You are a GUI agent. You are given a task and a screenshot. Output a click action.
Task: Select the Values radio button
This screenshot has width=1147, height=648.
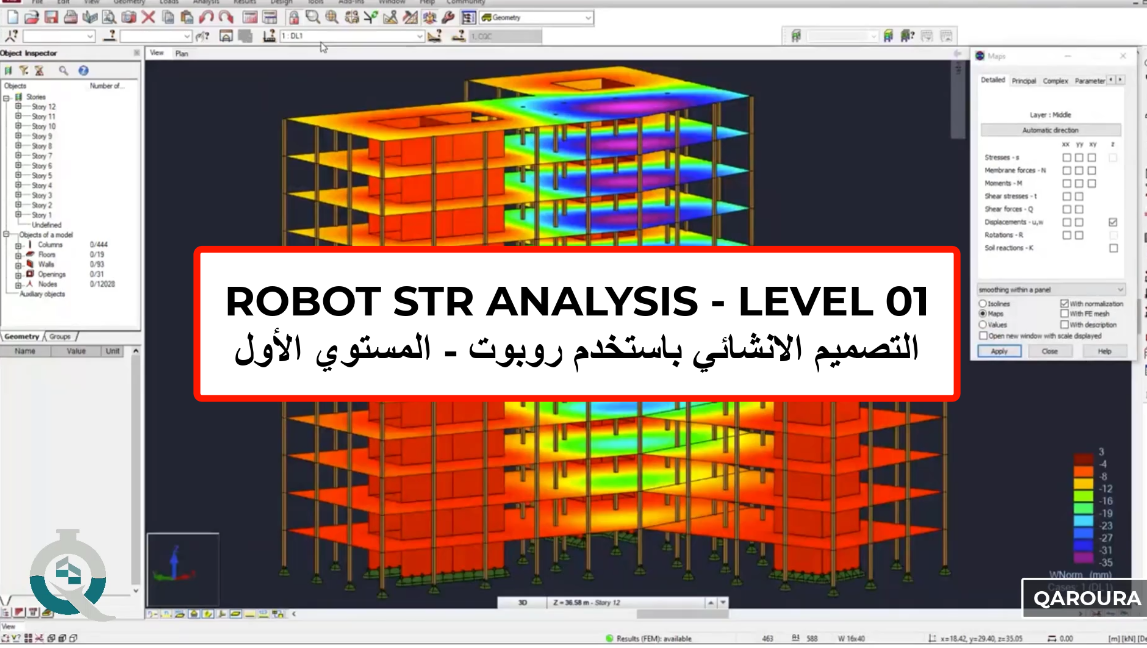[983, 325]
